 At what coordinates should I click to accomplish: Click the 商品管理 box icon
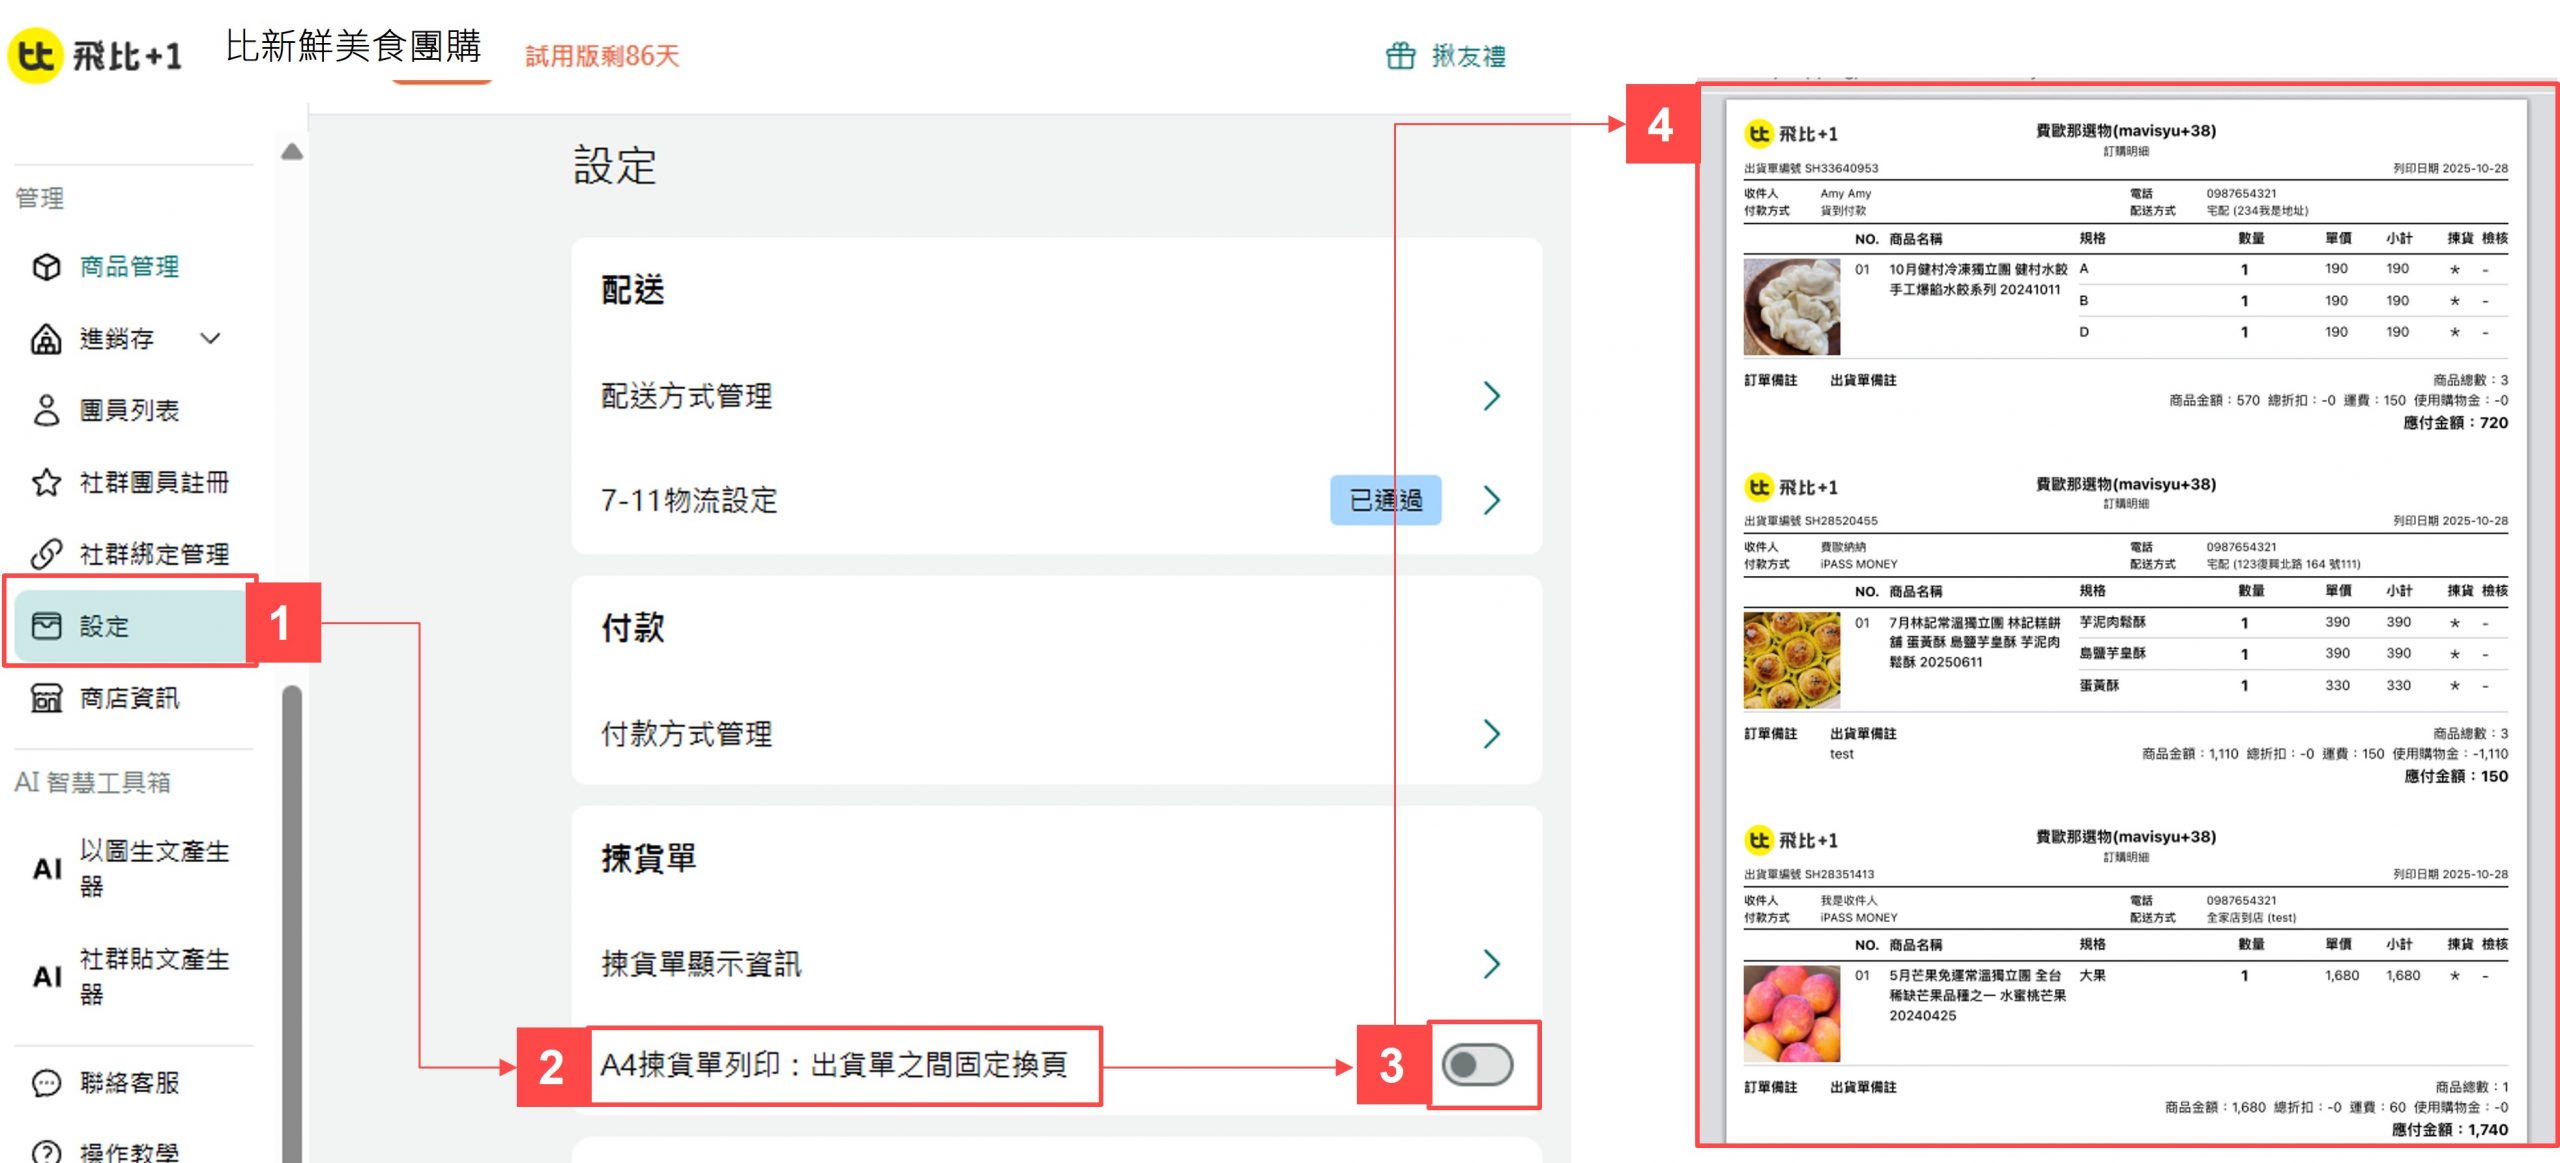point(46,267)
